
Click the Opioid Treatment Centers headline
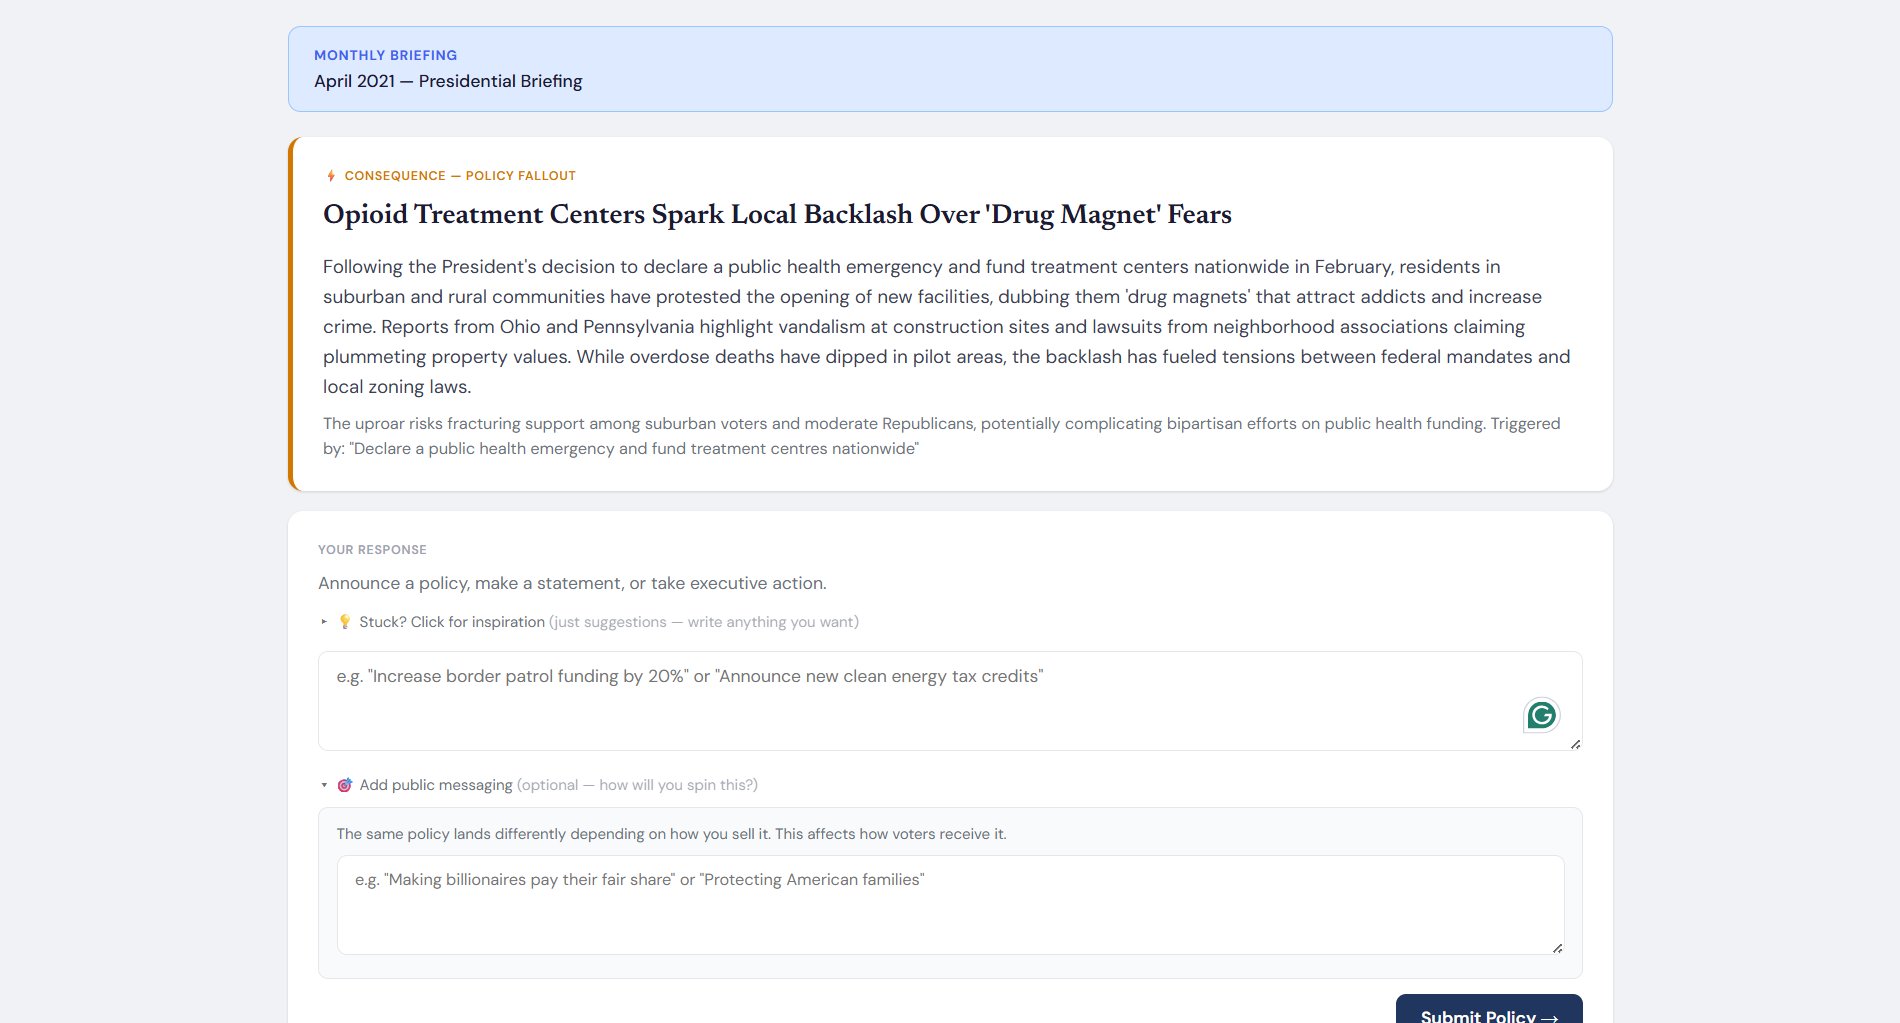click(x=776, y=215)
